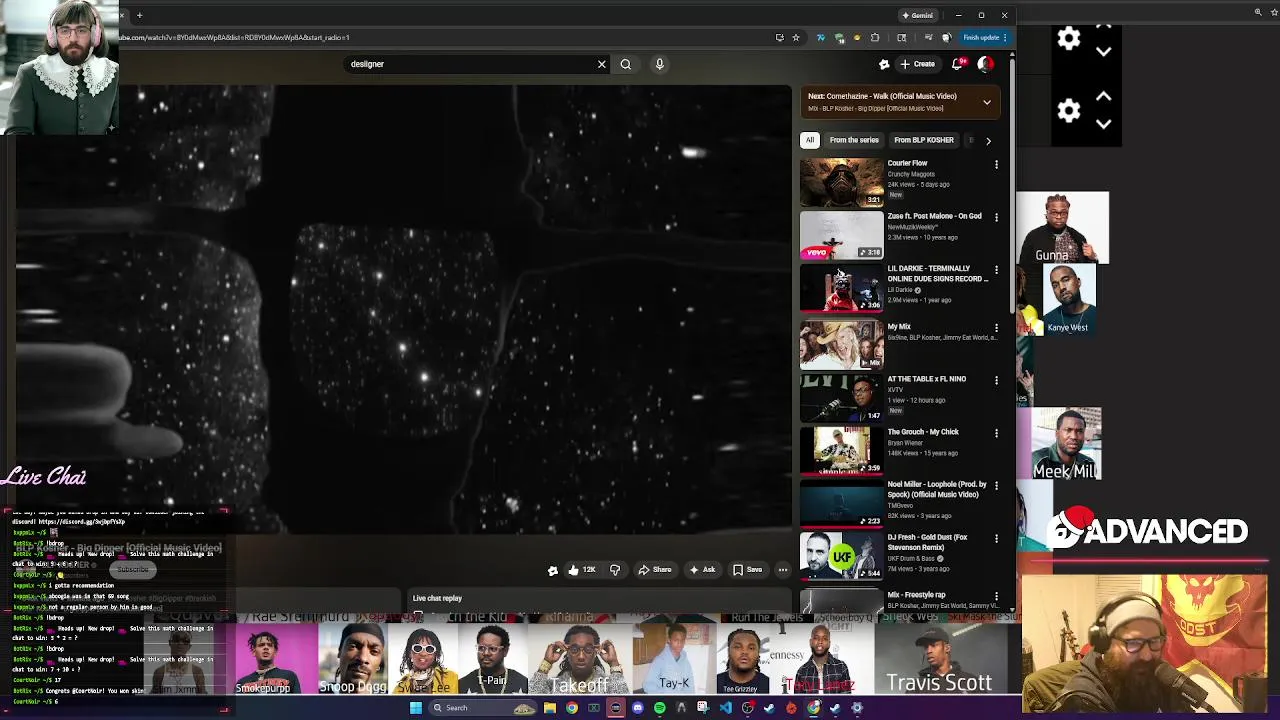Viewport: 1280px width, 720px height.
Task: Open Spotify from the taskbar
Action: click(x=660, y=708)
